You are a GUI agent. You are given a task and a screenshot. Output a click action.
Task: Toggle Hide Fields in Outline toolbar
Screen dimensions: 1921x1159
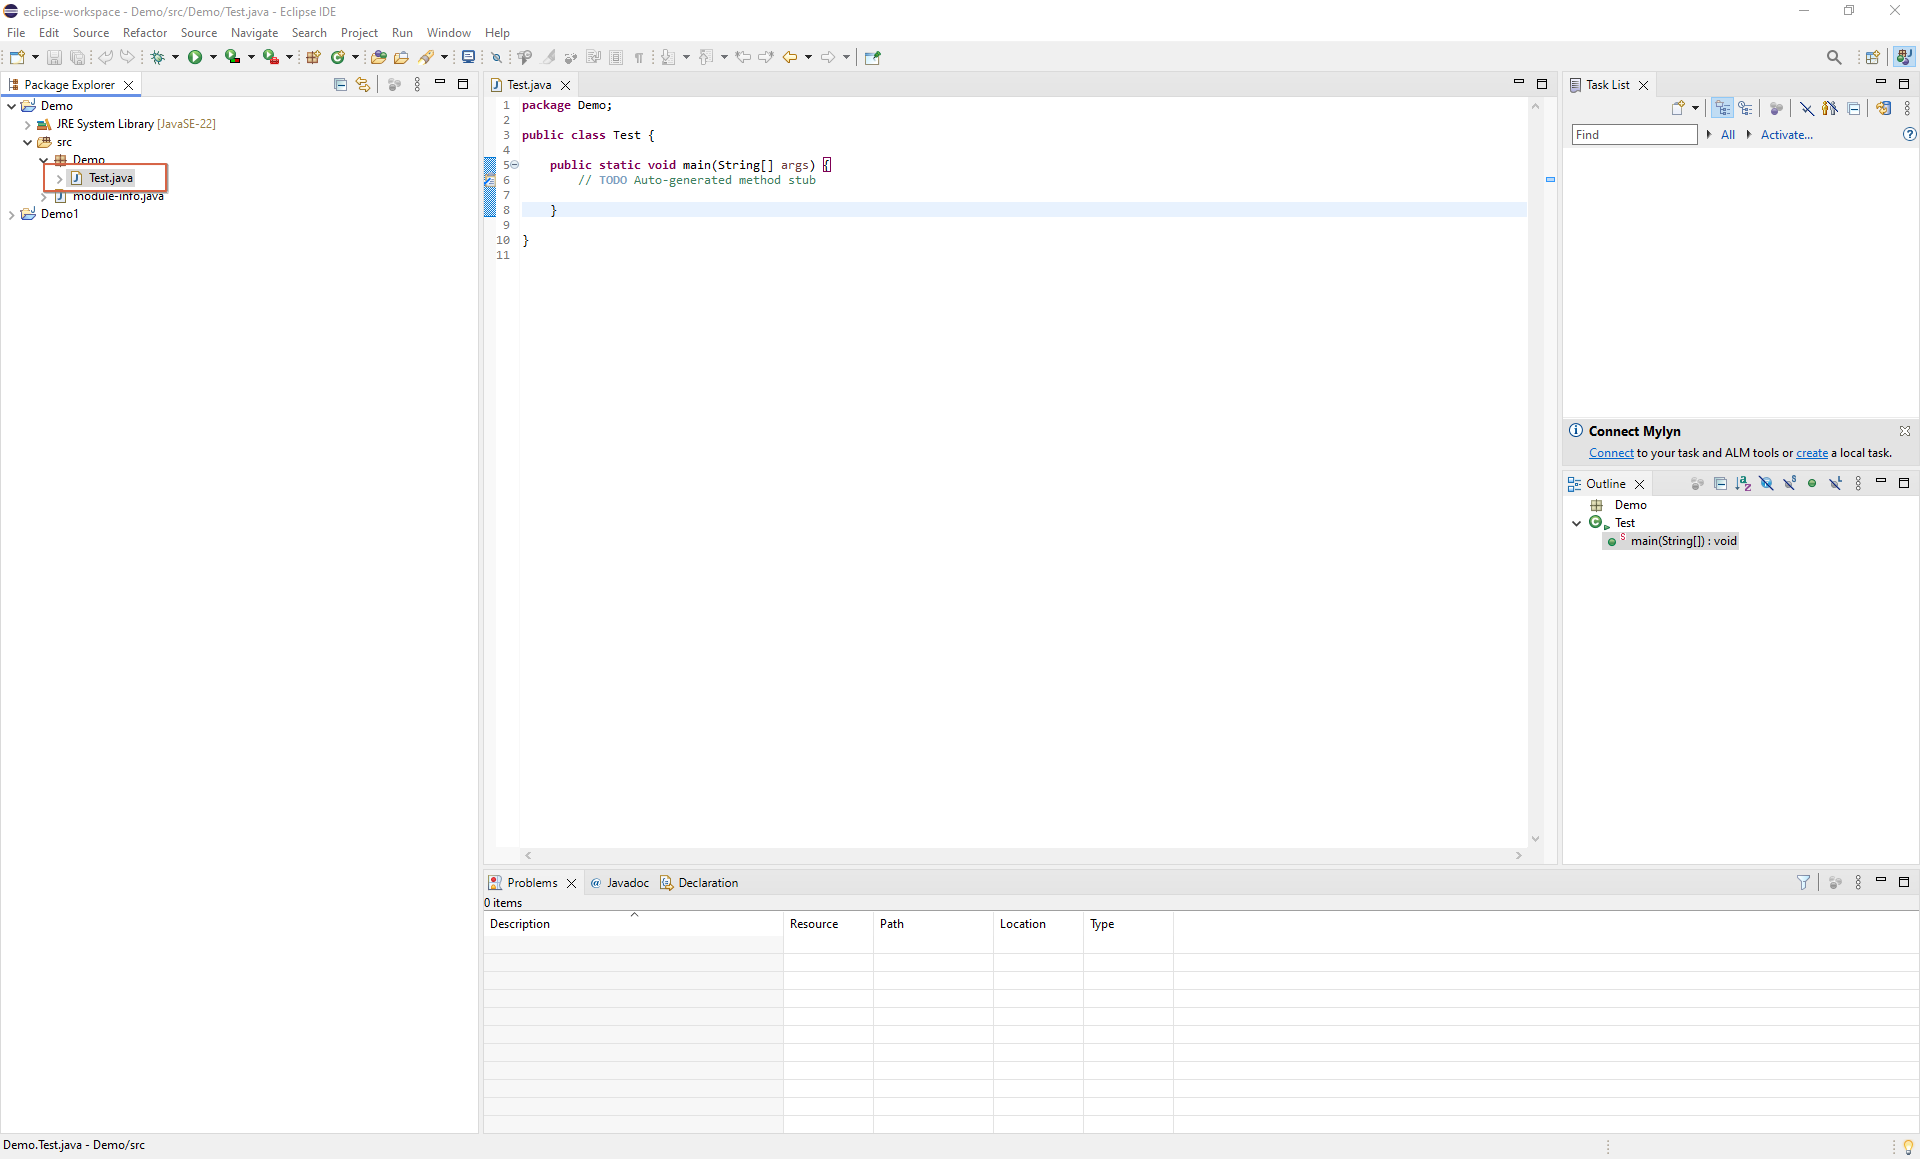1766,484
